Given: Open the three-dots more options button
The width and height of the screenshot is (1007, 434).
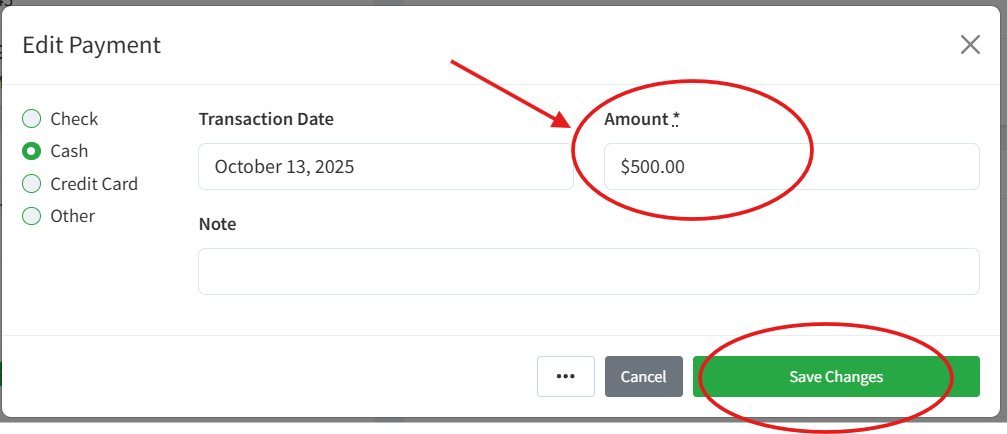Looking at the screenshot, I should pyautogui.click(x=565, y=376).
